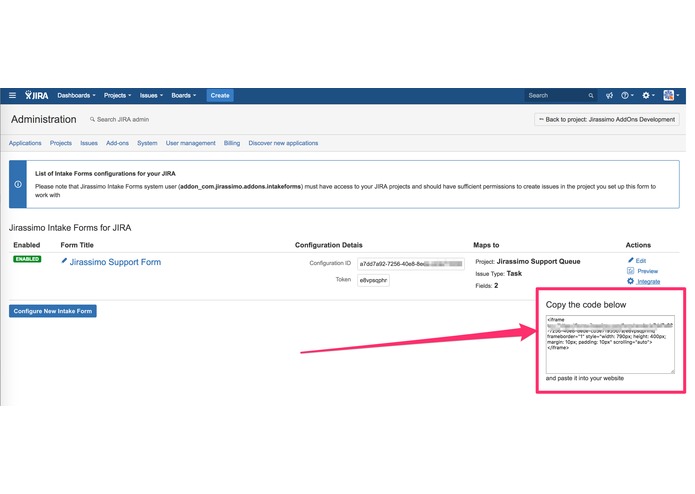This screenshot has width=695, height=494.
Task: Click pencil icon beside Jirassimo Support Form
Action: tap(64, 261)
